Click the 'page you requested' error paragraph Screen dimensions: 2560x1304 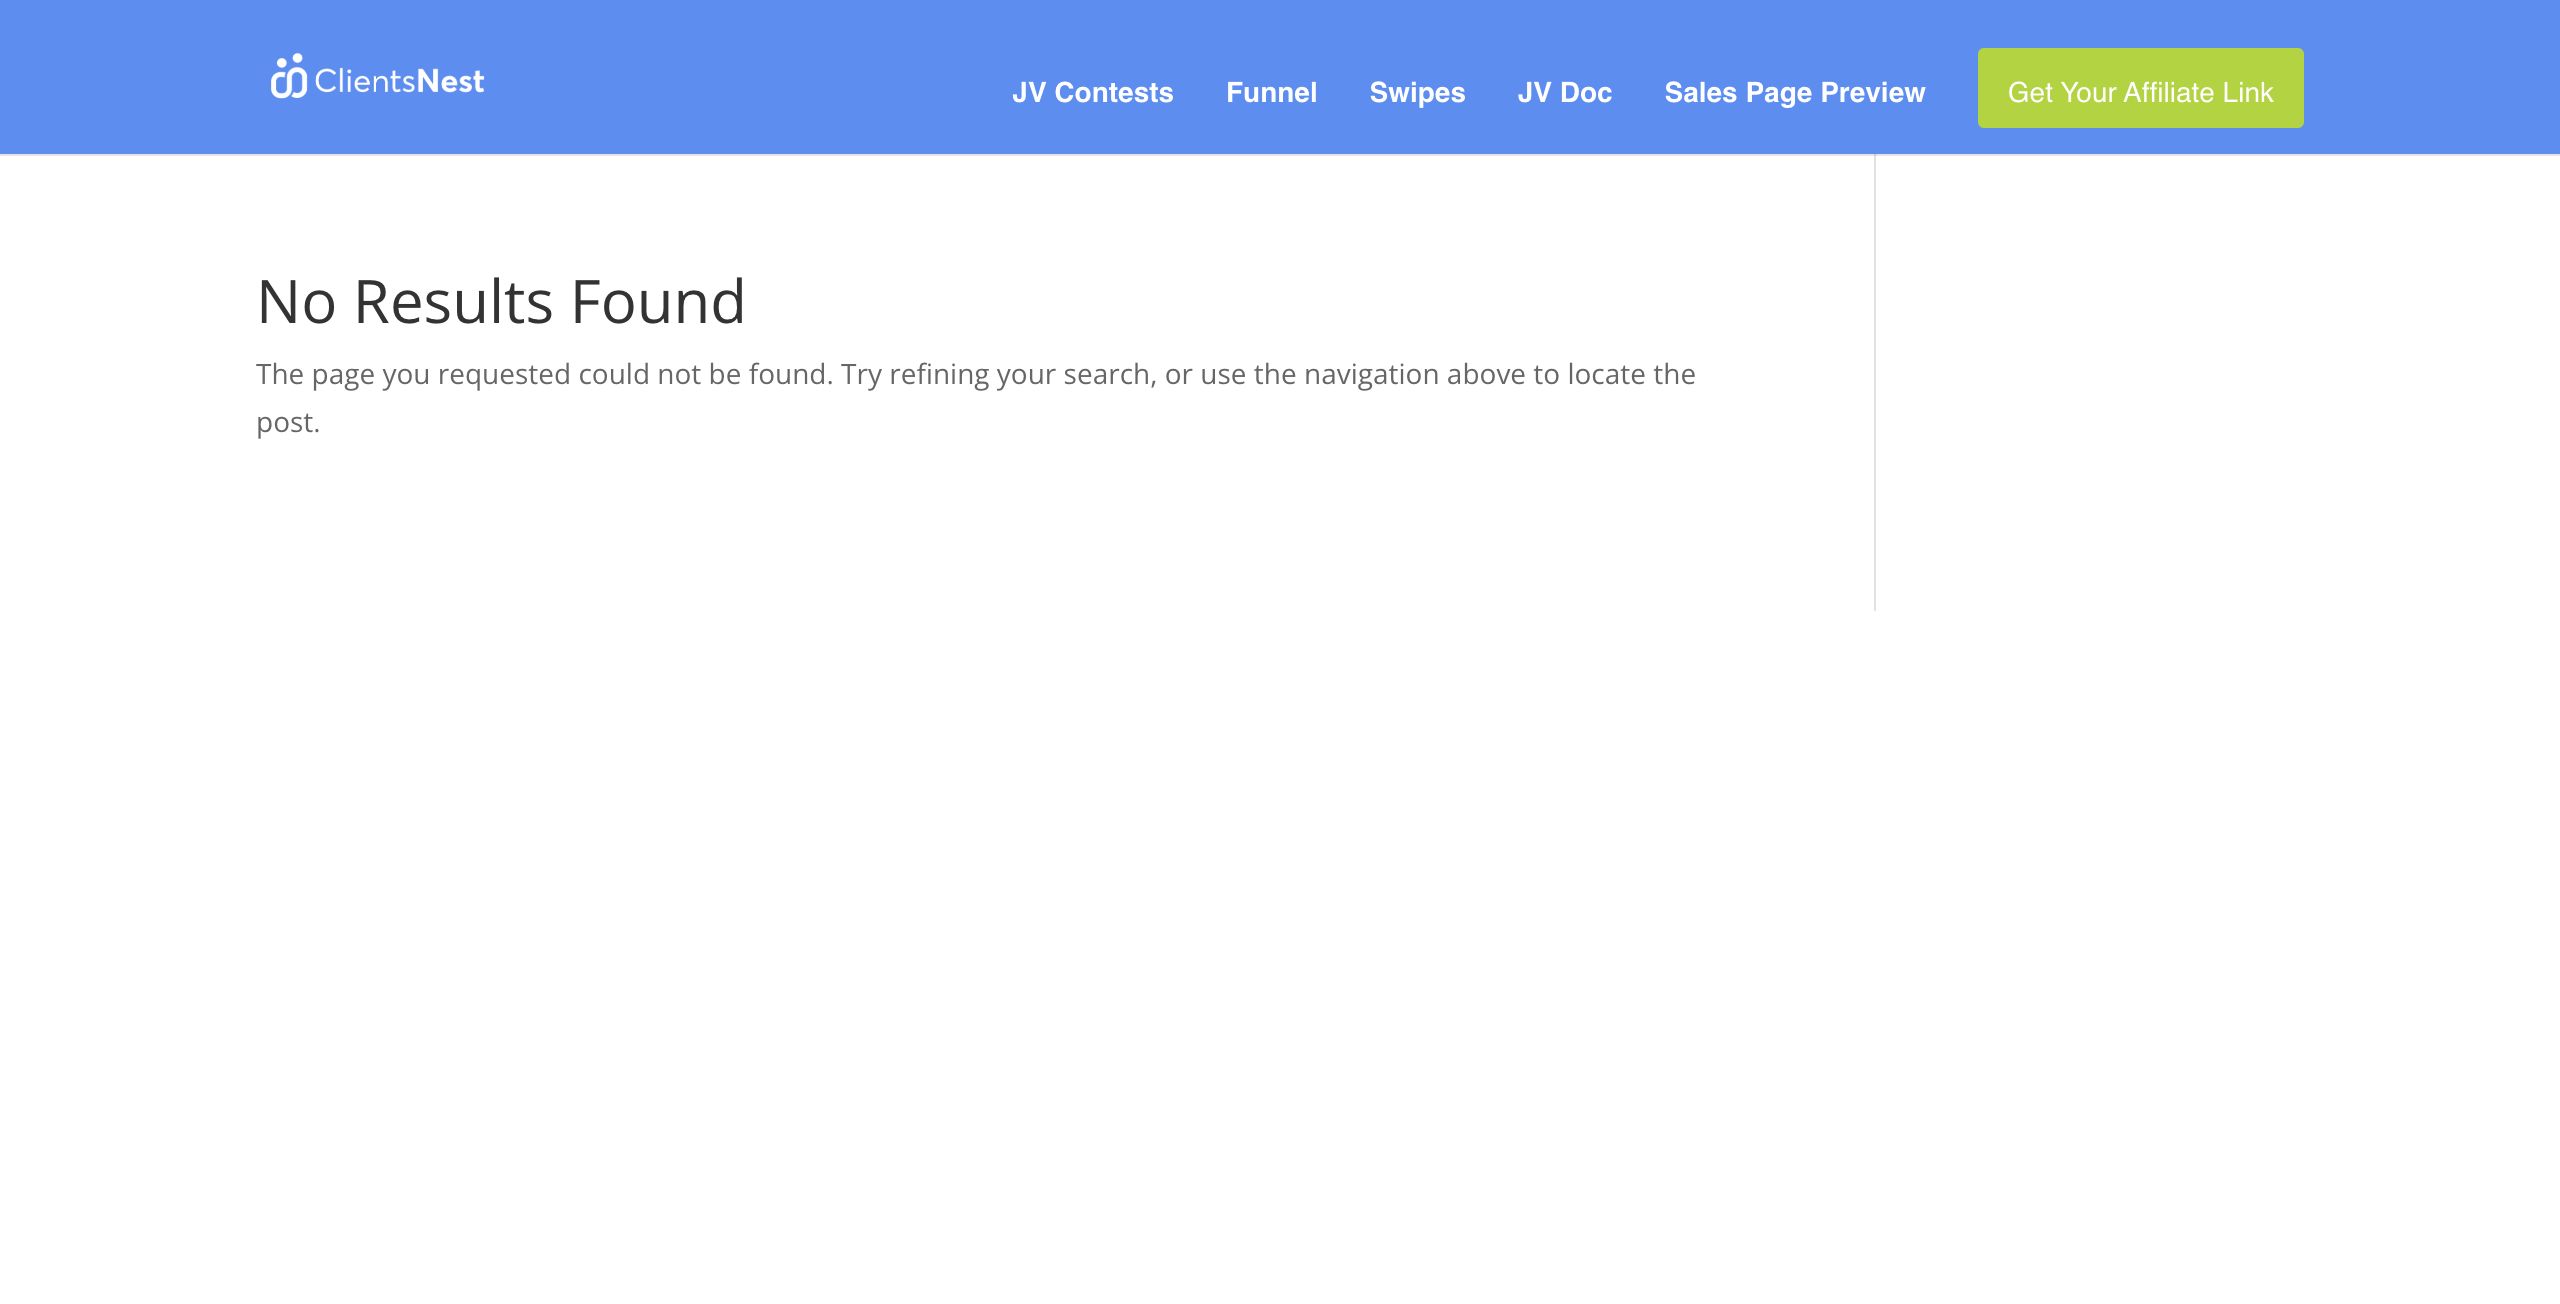(440, 374)
